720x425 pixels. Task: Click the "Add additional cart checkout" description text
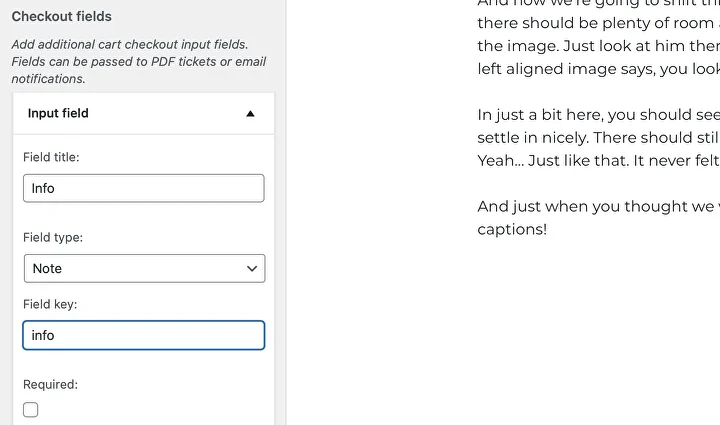click(130, 45)
